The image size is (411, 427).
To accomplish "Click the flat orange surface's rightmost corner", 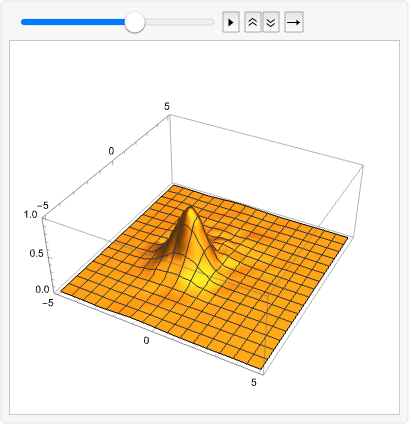I will pyautogui.click(x=347, y=237).
